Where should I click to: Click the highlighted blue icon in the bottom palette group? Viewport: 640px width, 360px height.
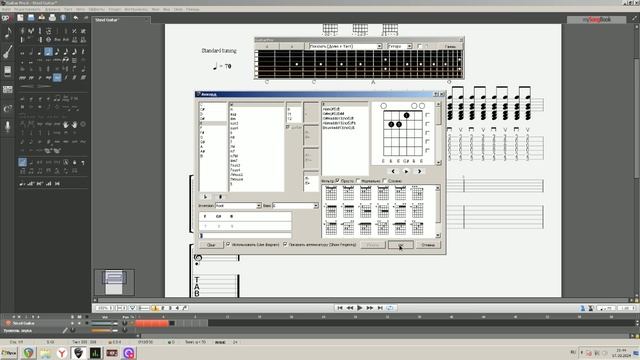(x=22, y=162)
